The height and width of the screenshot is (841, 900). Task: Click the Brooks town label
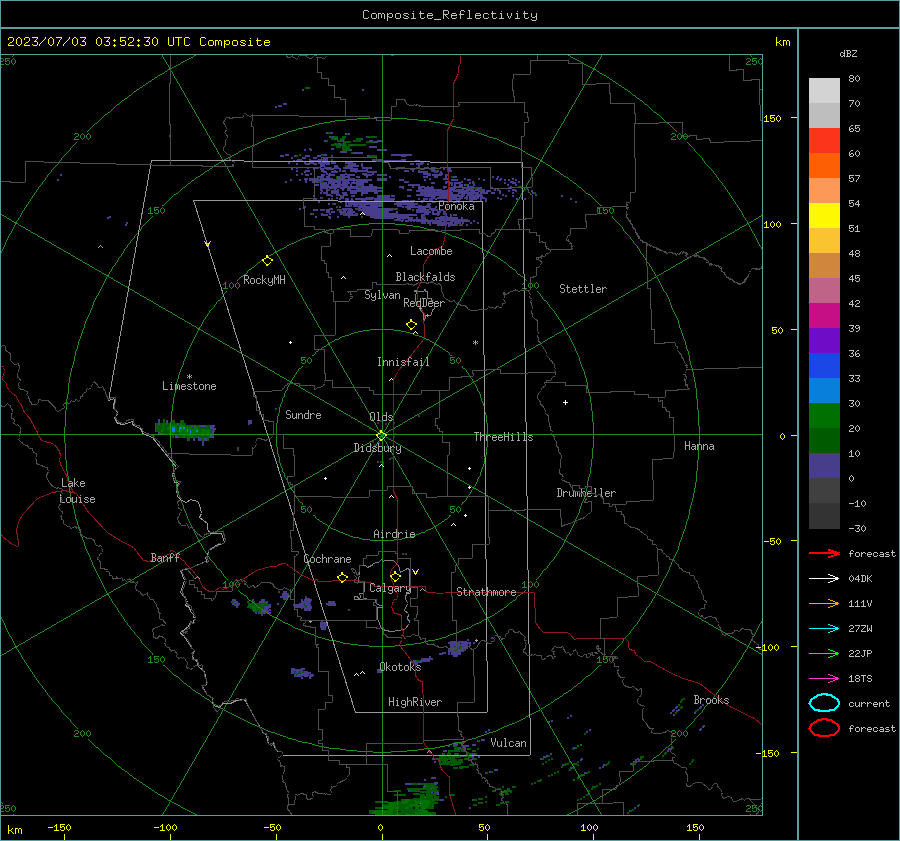click(711, 700)
